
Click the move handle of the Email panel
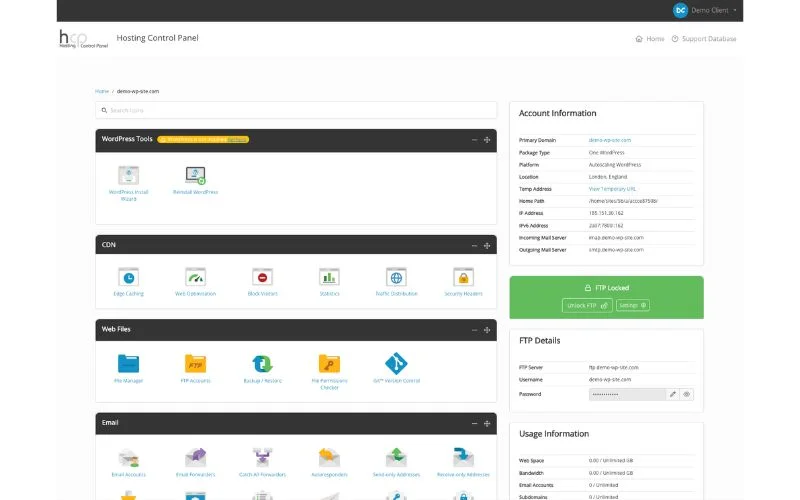pos(487,423)
